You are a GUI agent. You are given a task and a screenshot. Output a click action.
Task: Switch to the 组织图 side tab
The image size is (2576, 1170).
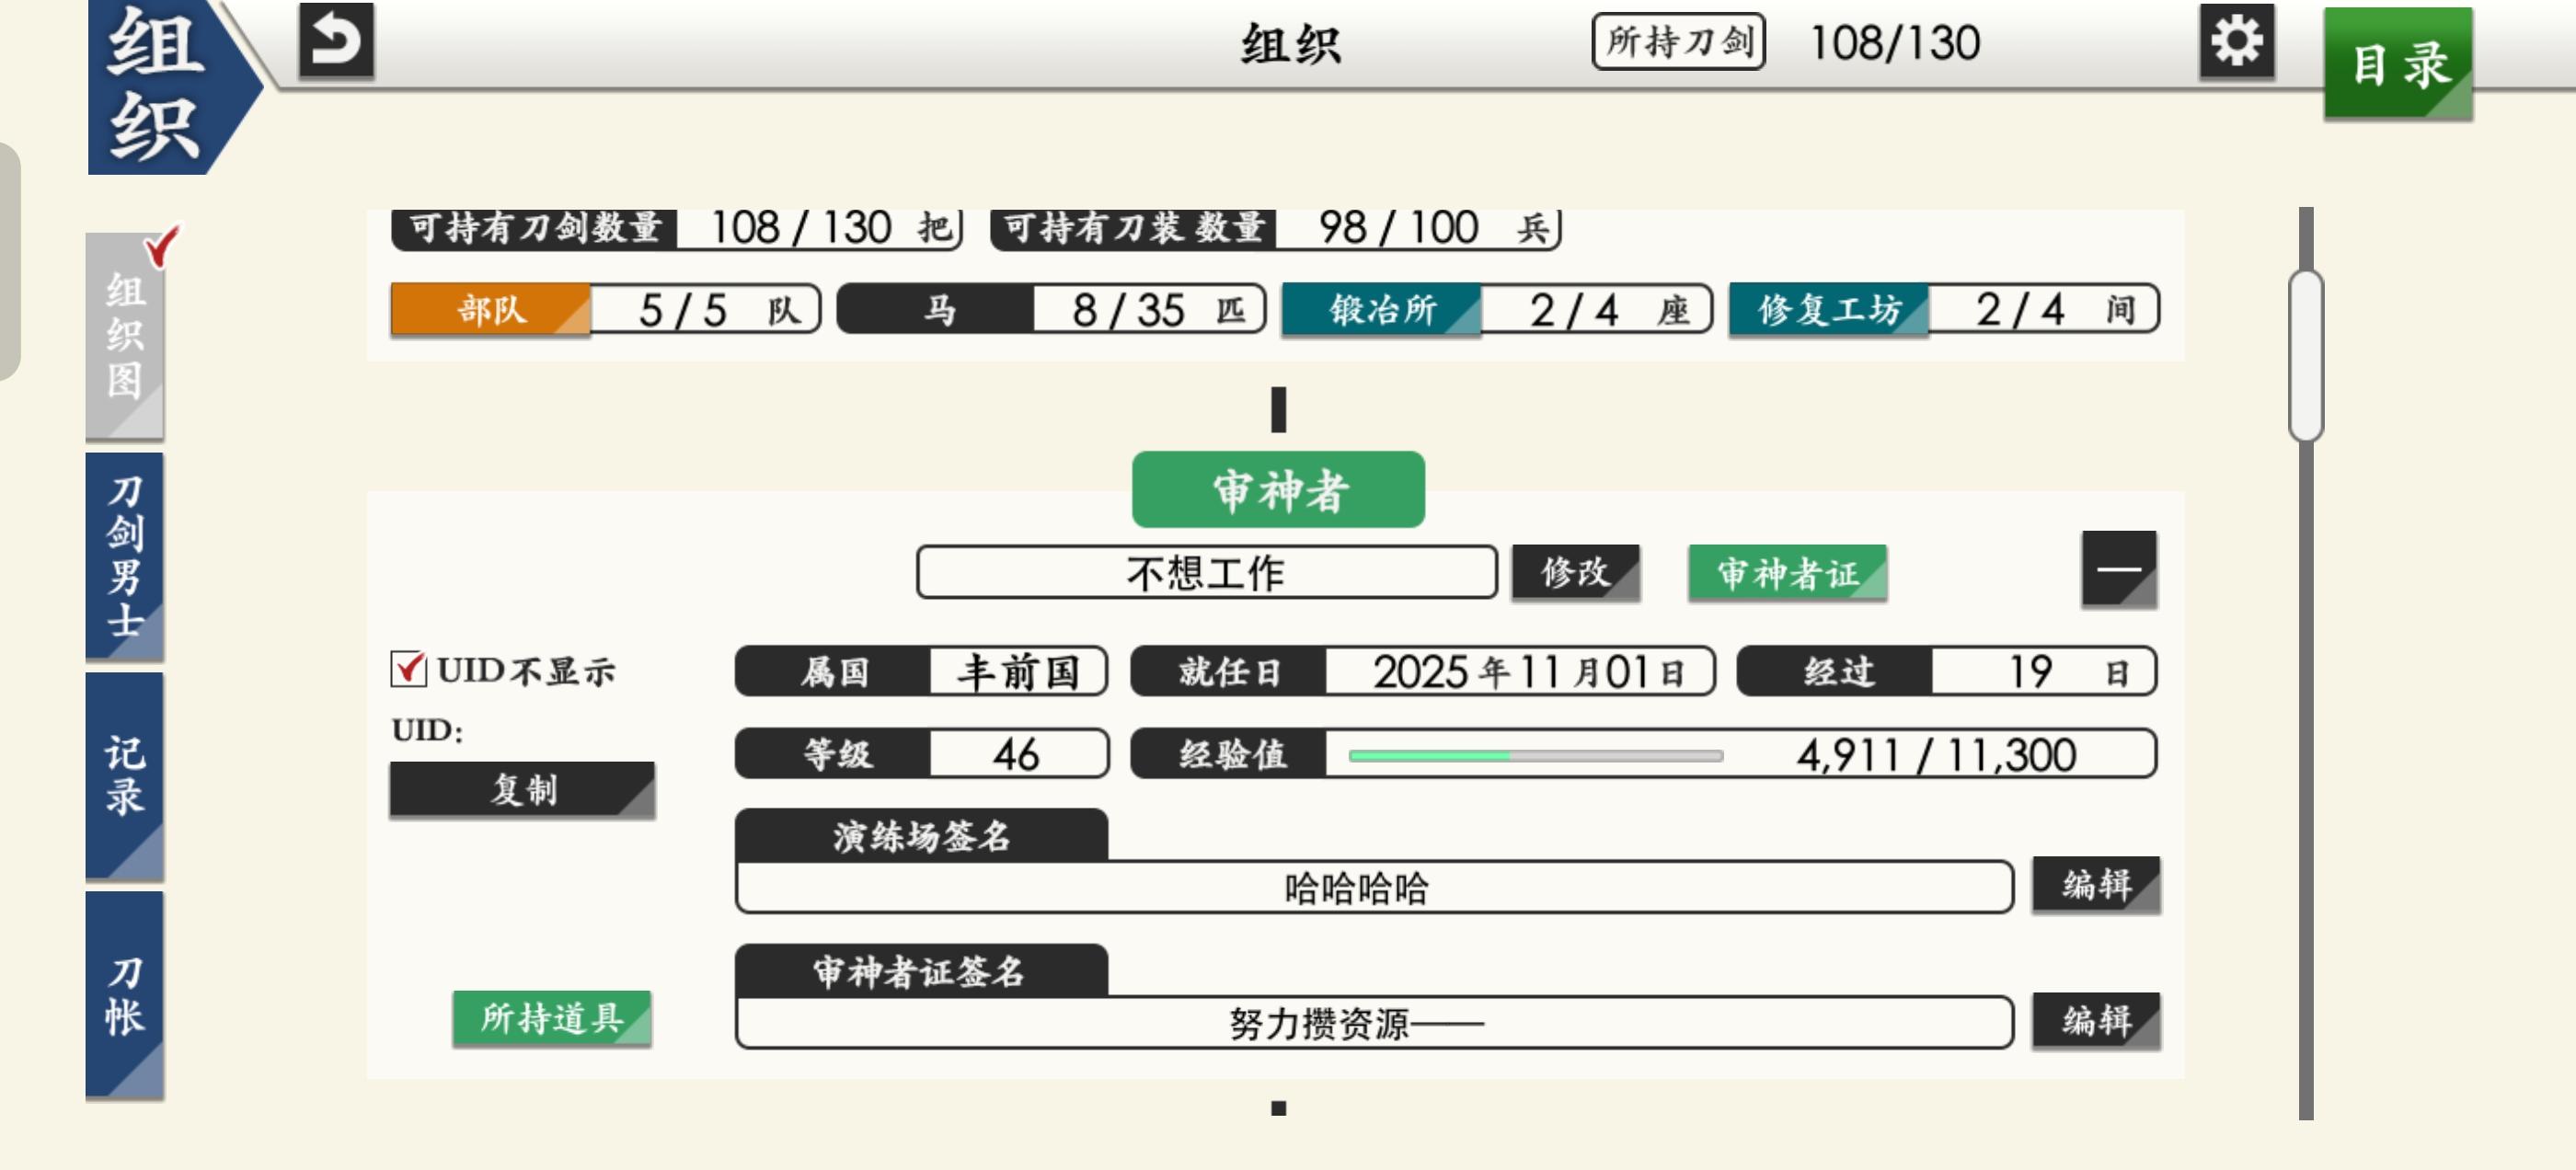click(x=125, y=336)
